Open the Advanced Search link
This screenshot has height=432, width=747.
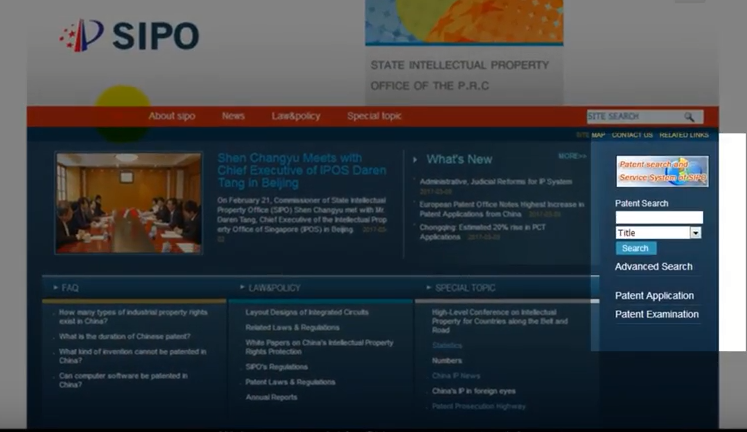pos(653,267)
